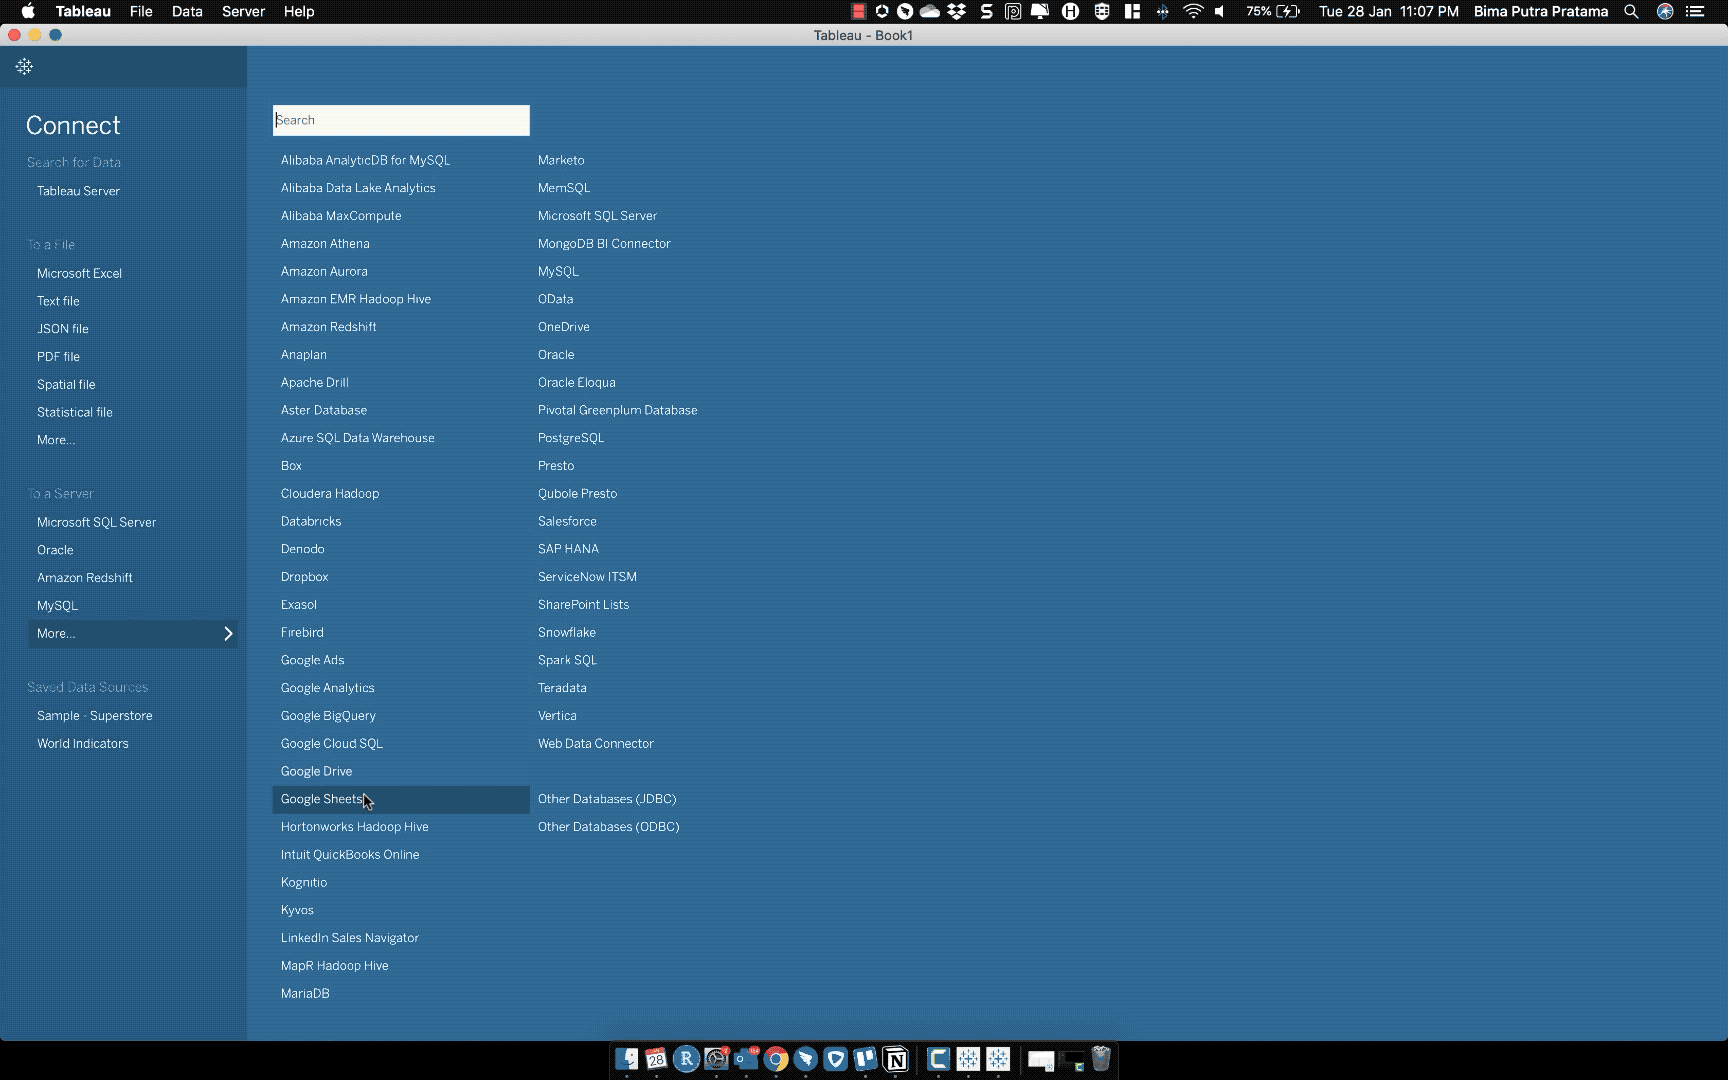Open Sample - Superstore saved data source
This screenshot has width=1728, height=1080.
94,716
